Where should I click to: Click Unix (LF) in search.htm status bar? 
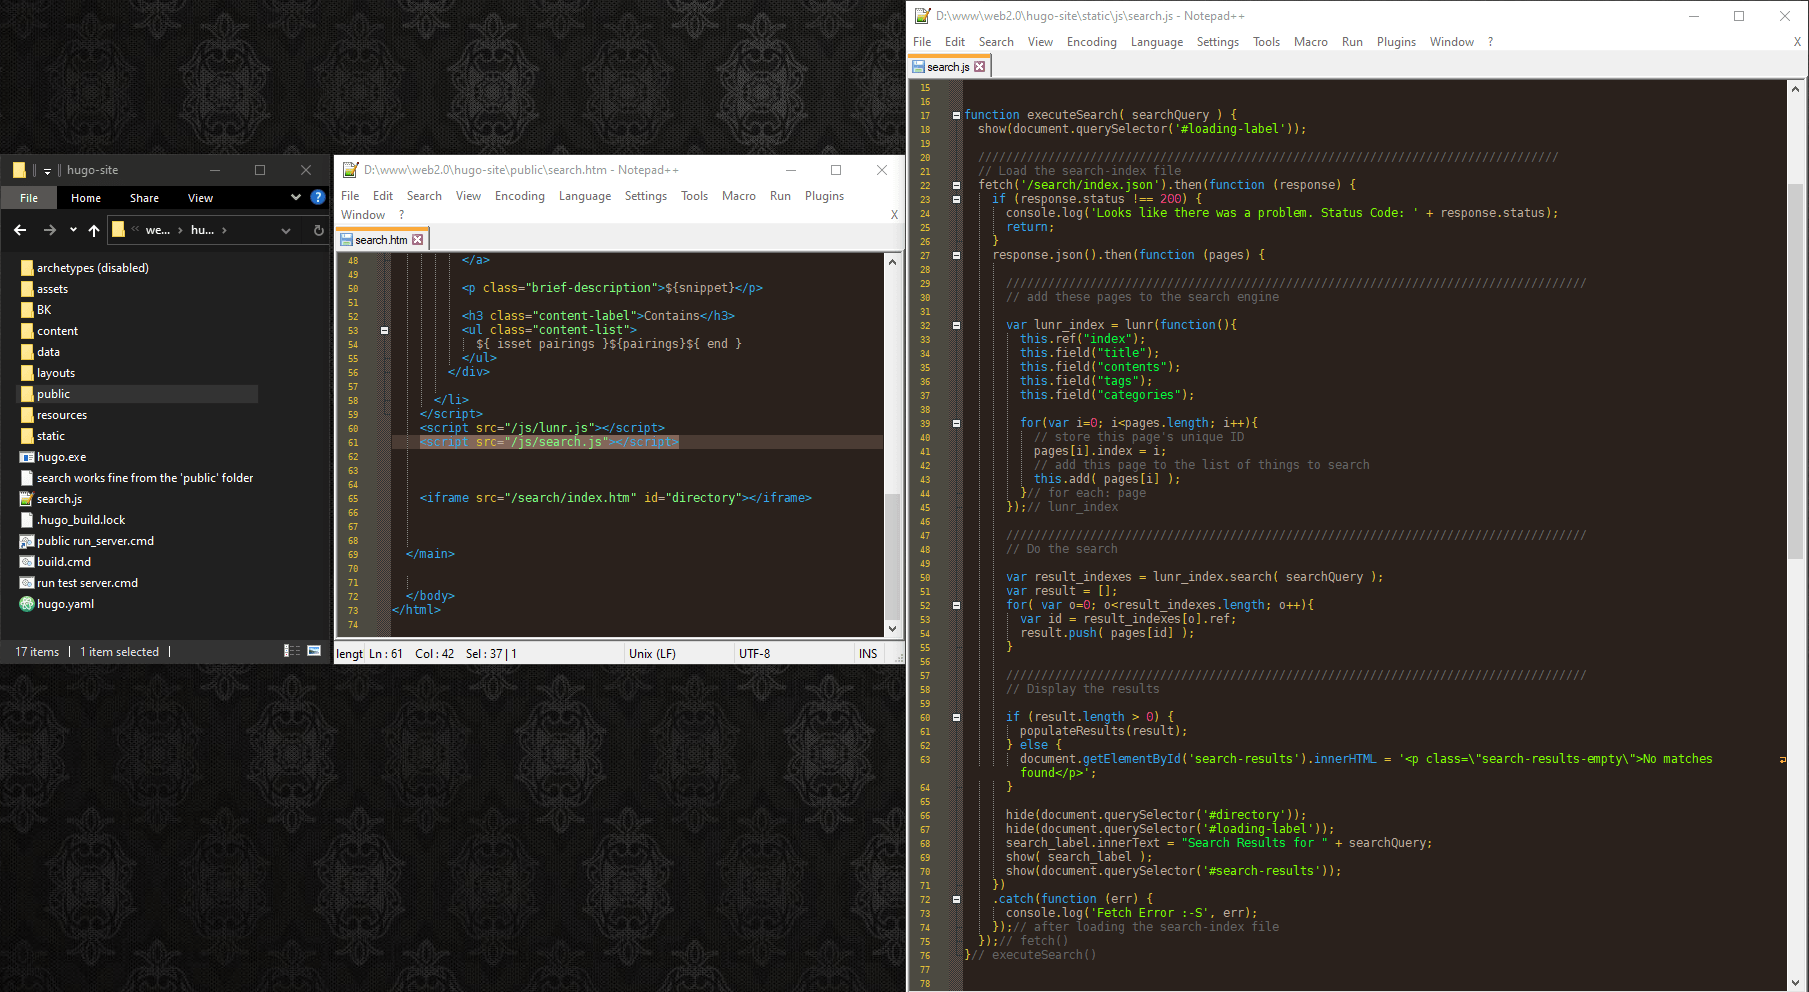pyautogui.click(x=652, y=654)
